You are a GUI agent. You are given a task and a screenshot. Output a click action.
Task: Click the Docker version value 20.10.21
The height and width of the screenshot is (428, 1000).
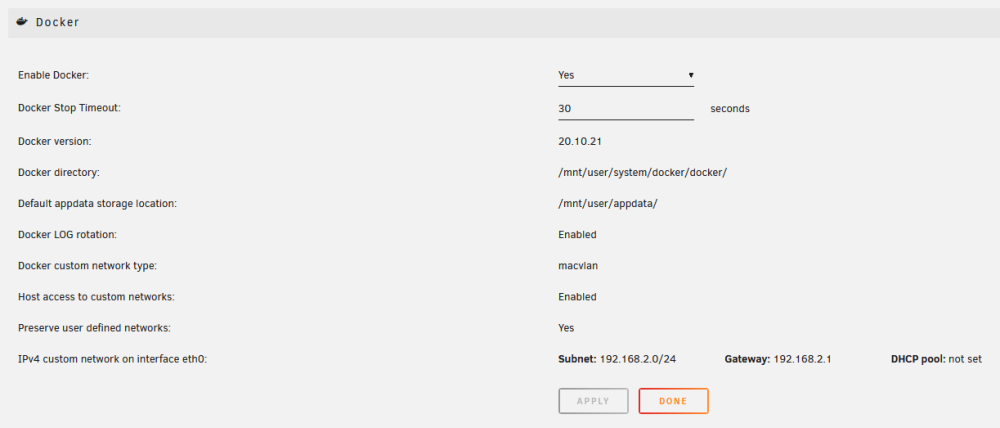pyautogui.click(x=580, y=141)
